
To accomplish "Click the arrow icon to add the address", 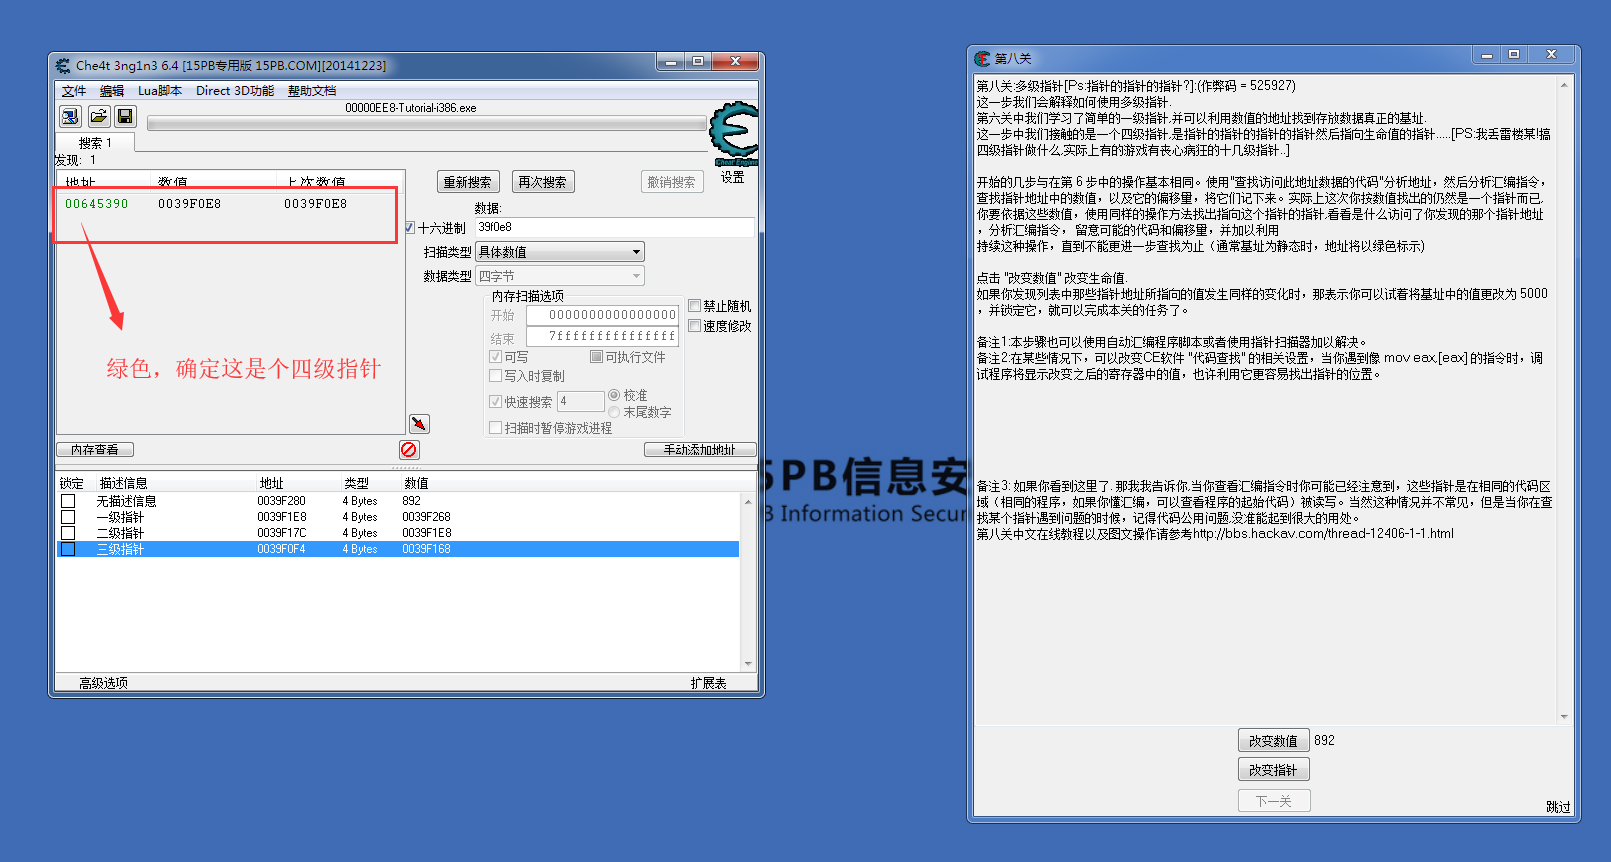I will 419,424.
